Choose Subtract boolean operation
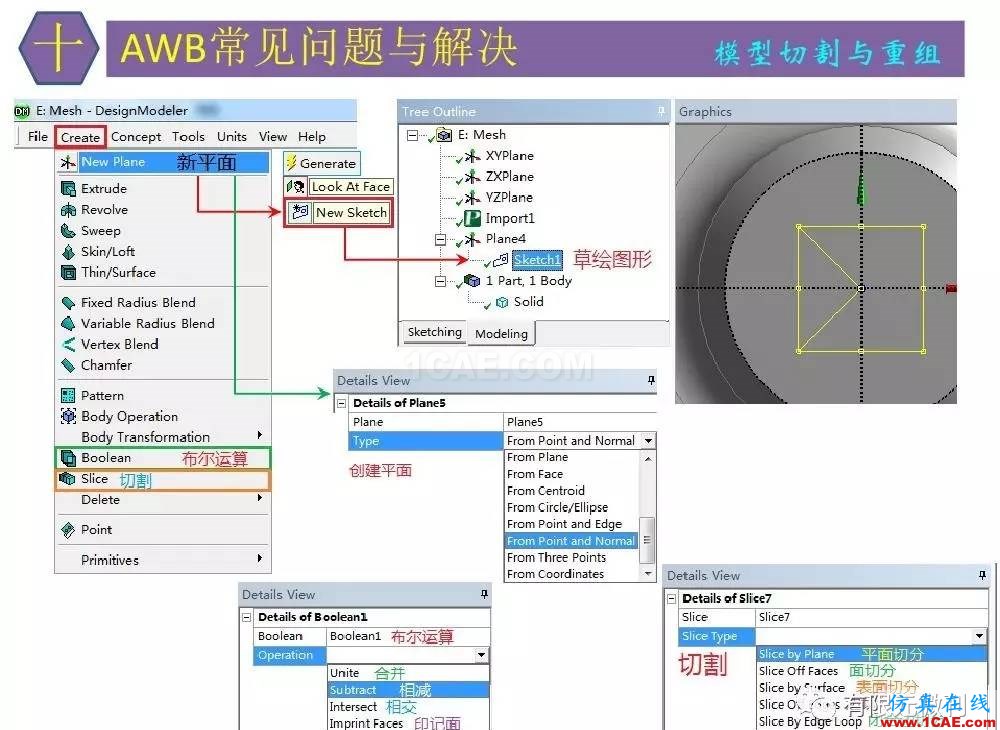The image size is (1000, 730). pos(408,690)
